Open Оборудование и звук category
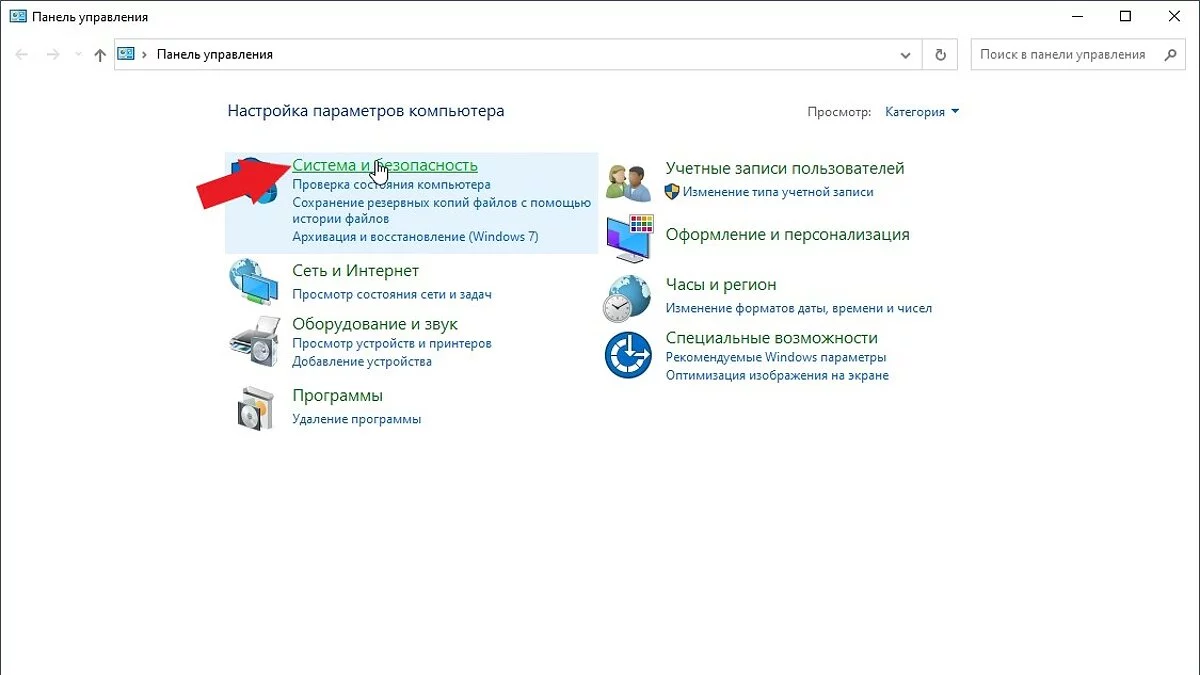 click(375, 324)
